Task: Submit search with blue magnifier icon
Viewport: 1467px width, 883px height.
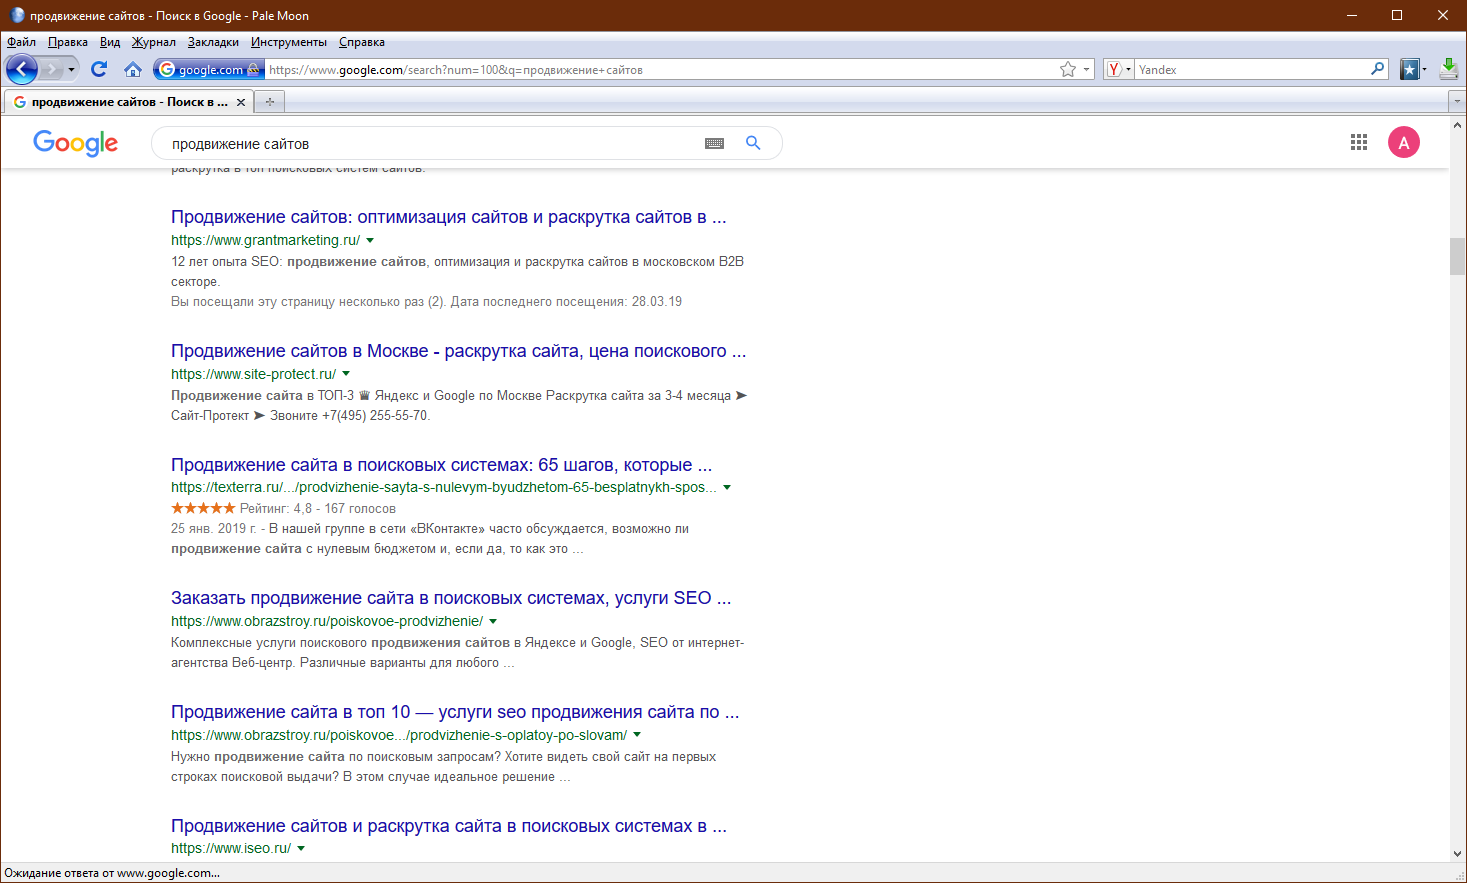Action: (x=753, y=143)
